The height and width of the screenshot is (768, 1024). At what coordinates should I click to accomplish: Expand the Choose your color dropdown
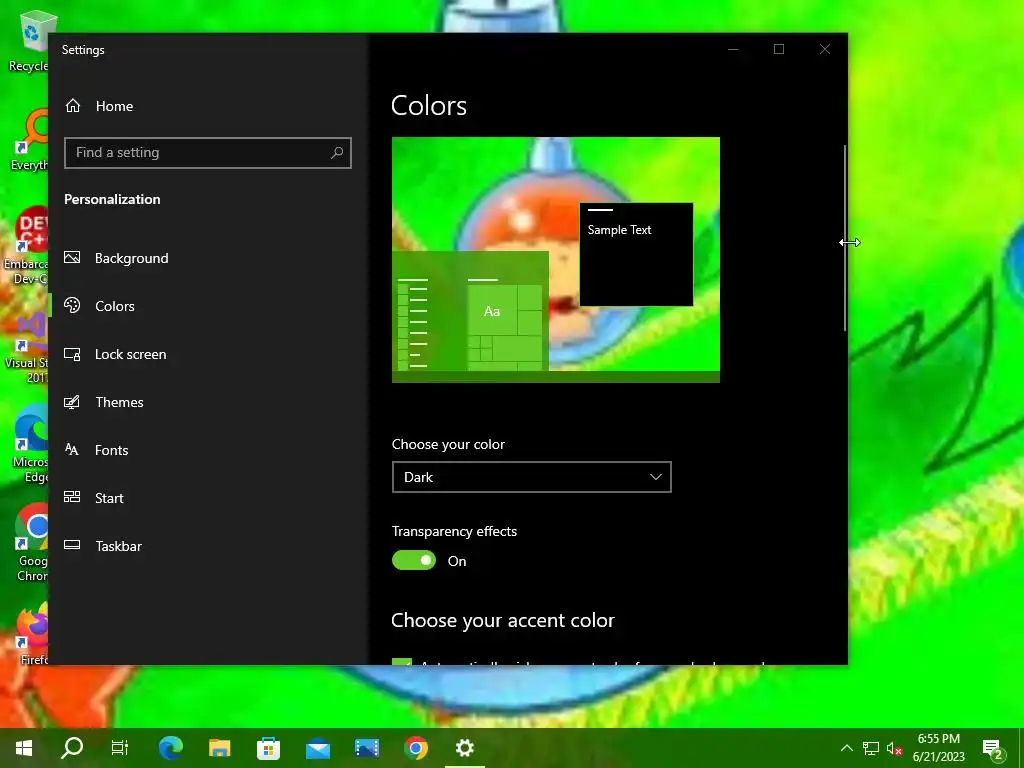tap(532, 477)
